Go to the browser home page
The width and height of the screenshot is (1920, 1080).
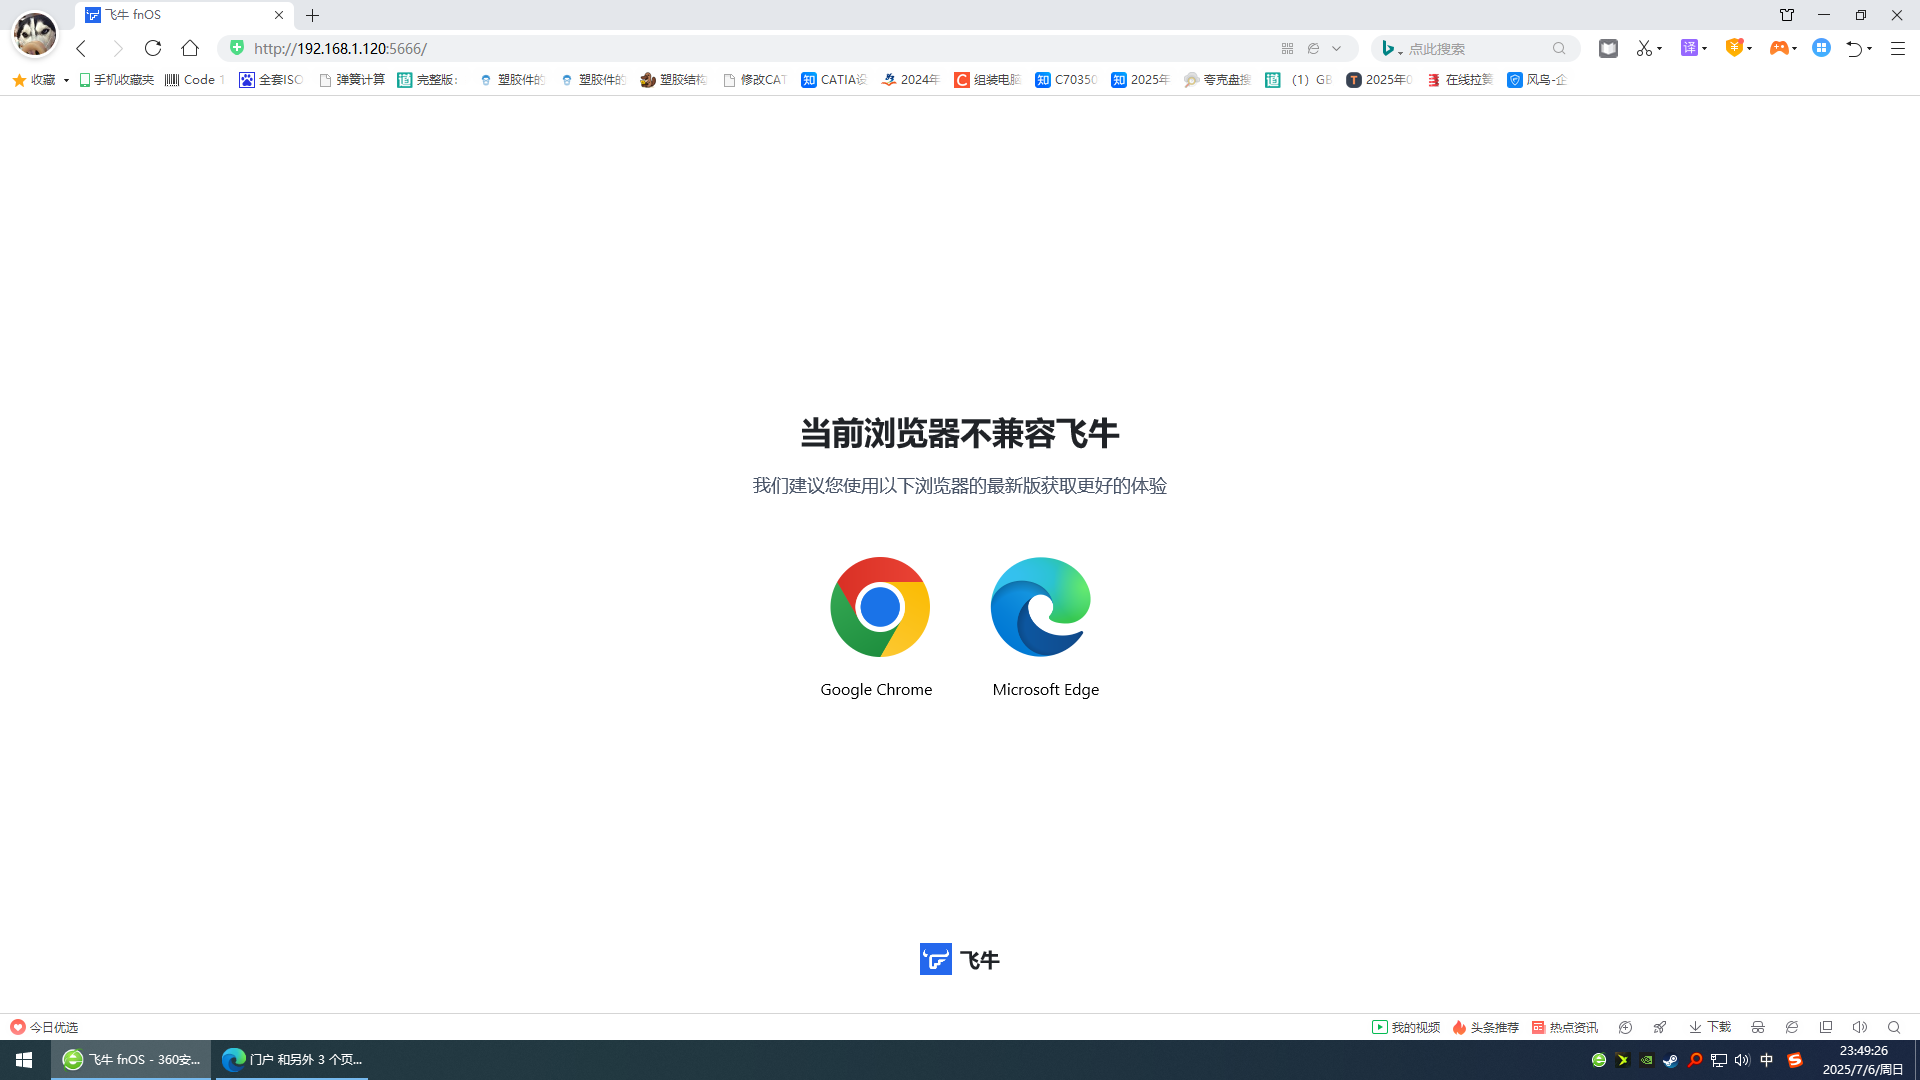coord(190,48)
